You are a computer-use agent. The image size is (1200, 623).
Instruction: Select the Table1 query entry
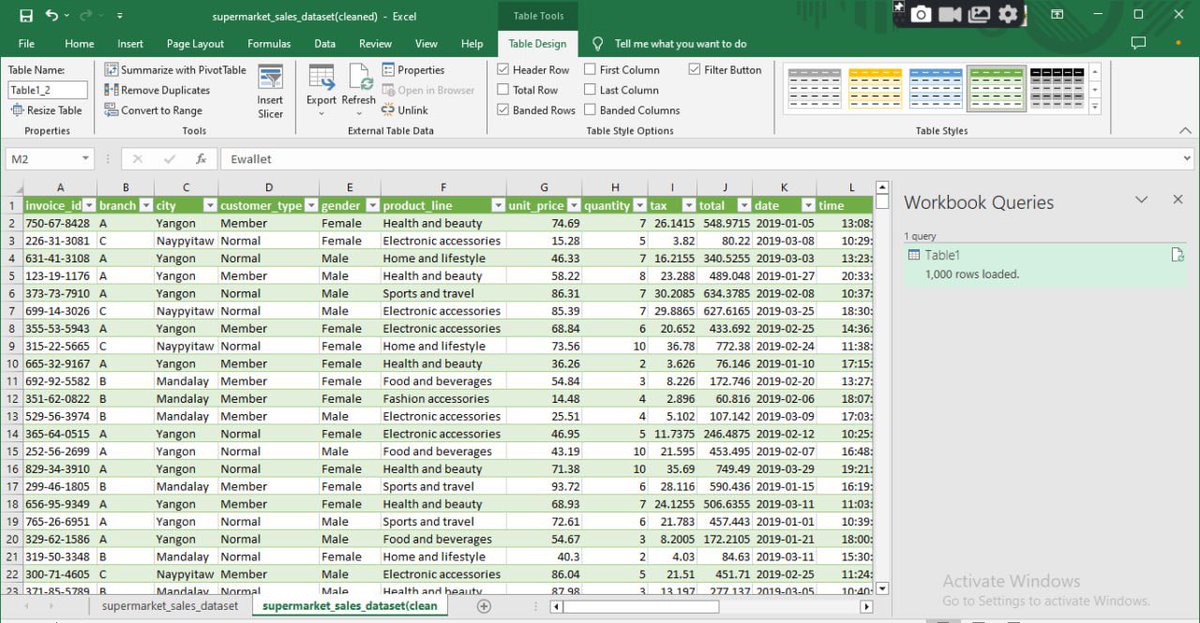[x=1046, y=265]
